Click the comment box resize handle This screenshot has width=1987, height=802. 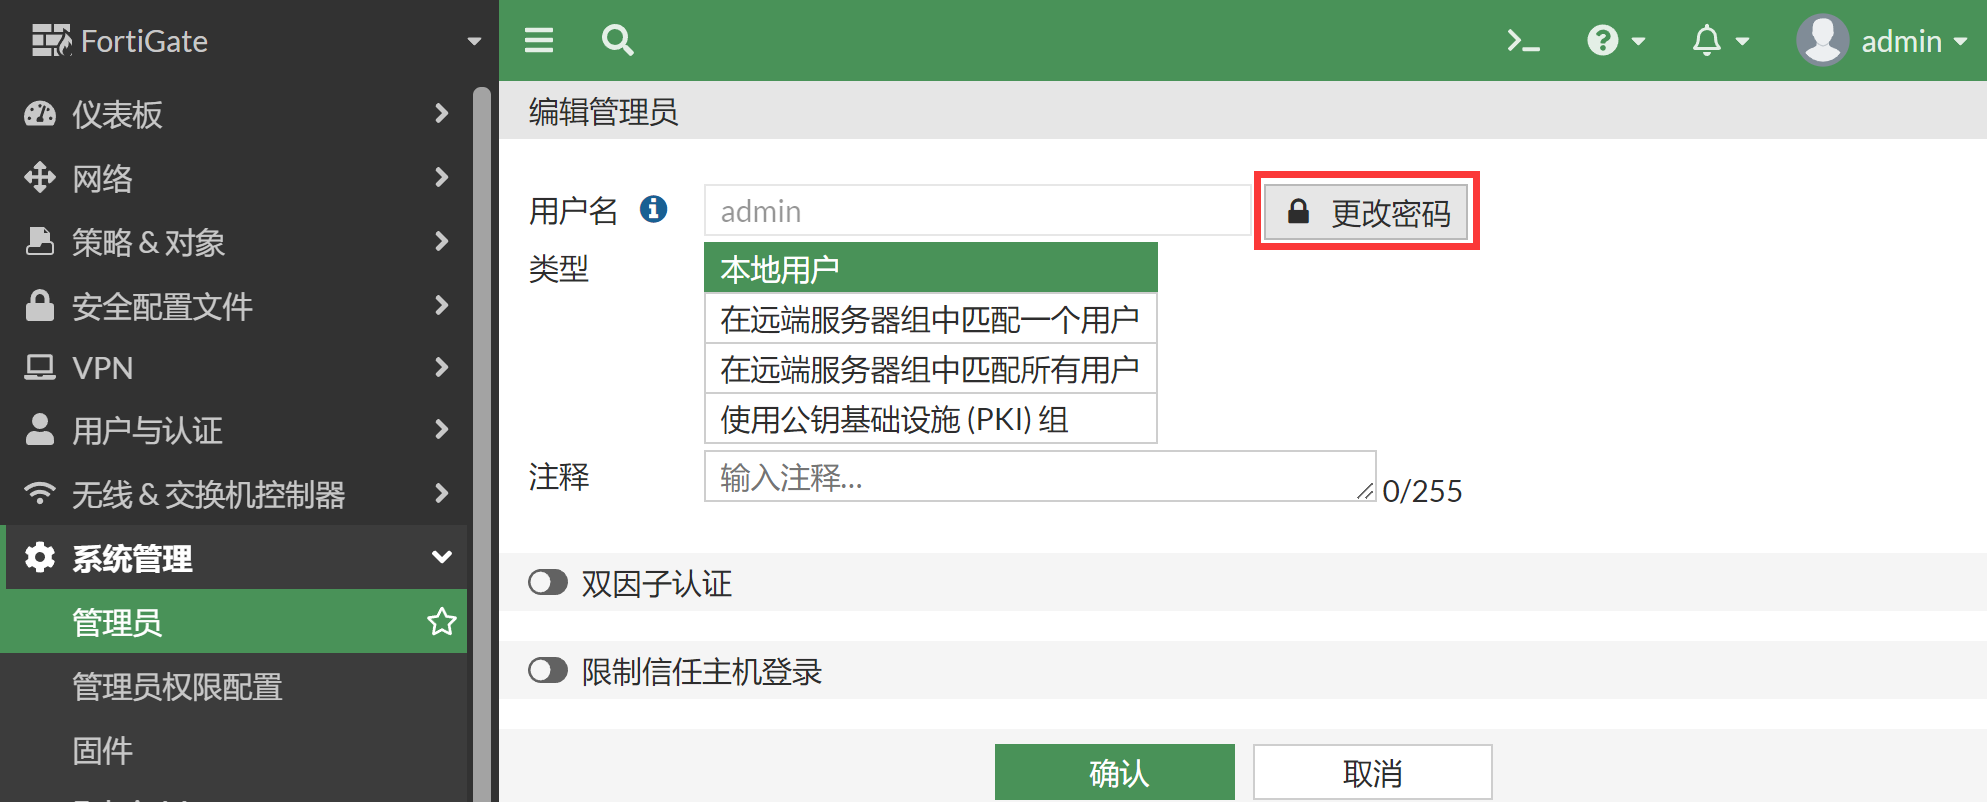[1365, 490]
